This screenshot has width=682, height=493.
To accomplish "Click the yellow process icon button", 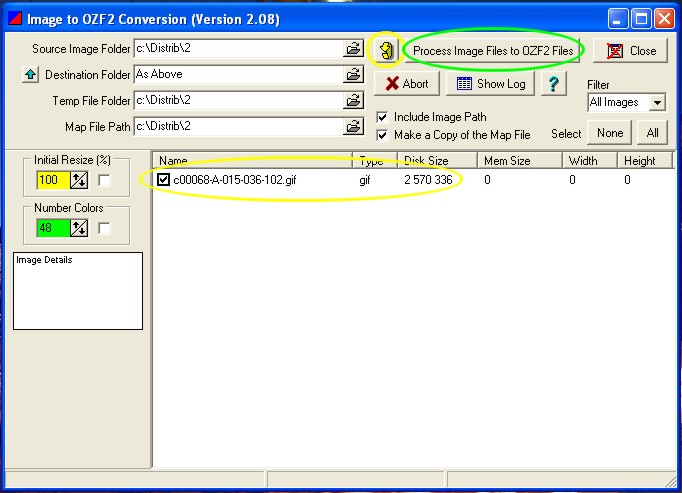I will click(386, 51).
